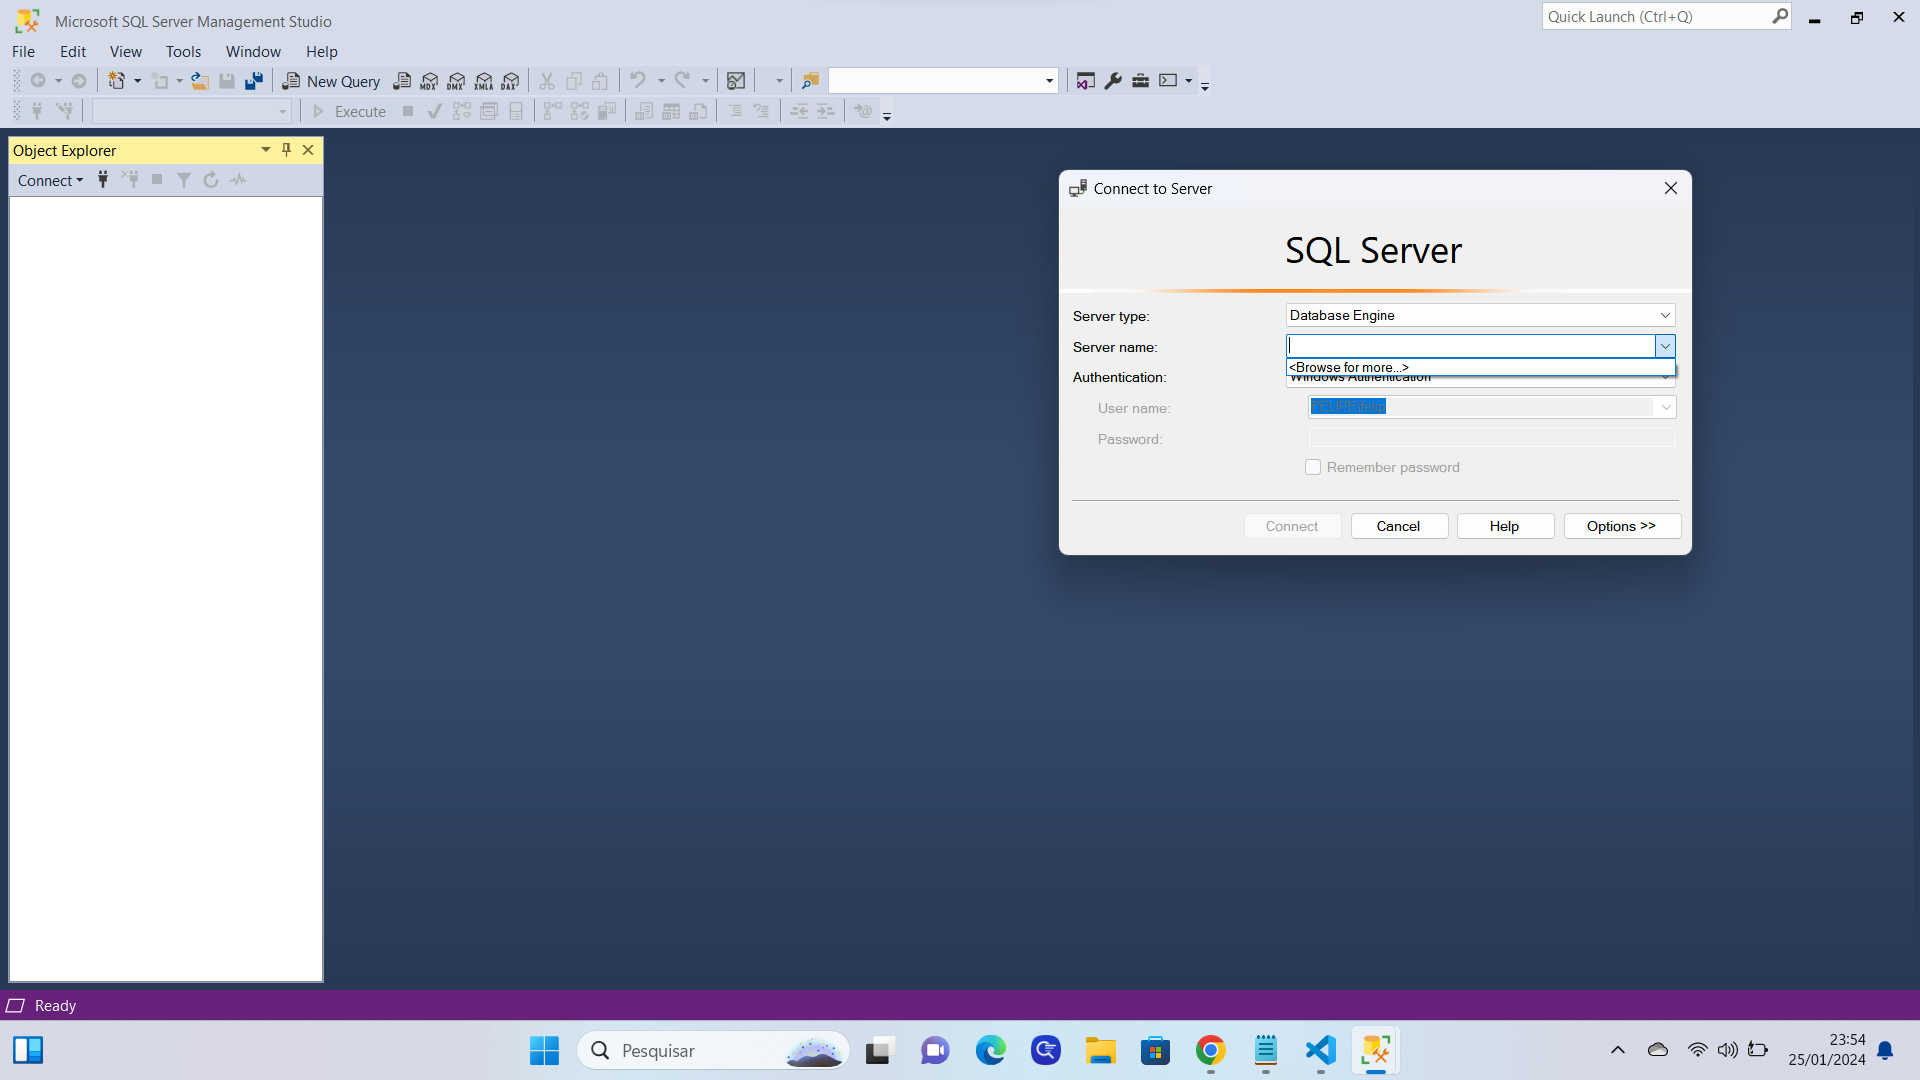Open the search combo box dropdown in toolbar
This screenshot has width=1920, height=1080.
[1049, 81]
